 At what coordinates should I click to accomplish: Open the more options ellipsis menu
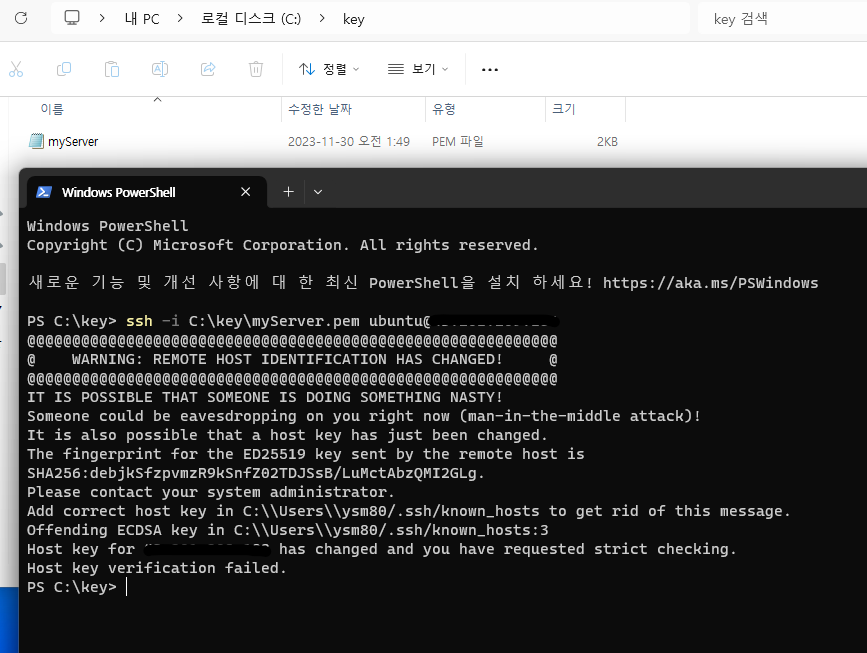point(490,70)
